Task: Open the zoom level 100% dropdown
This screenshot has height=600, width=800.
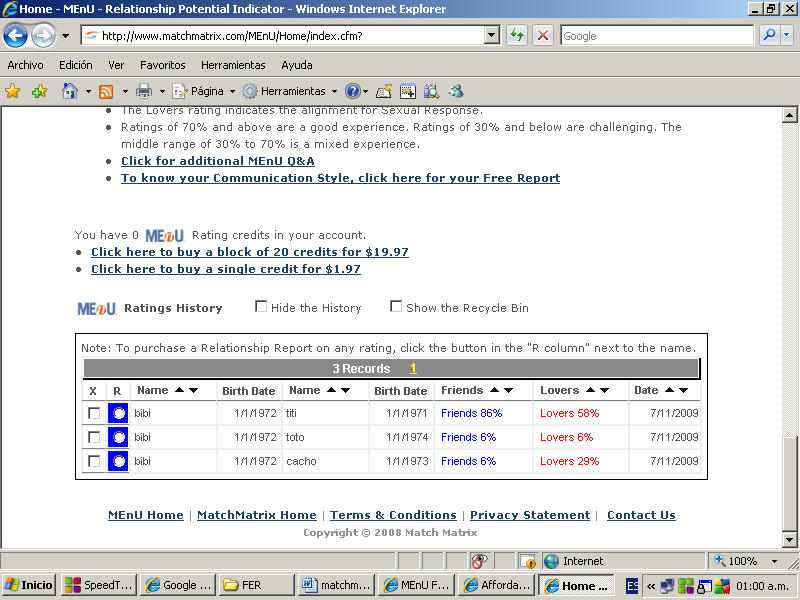Action: (x=774, y=561)
